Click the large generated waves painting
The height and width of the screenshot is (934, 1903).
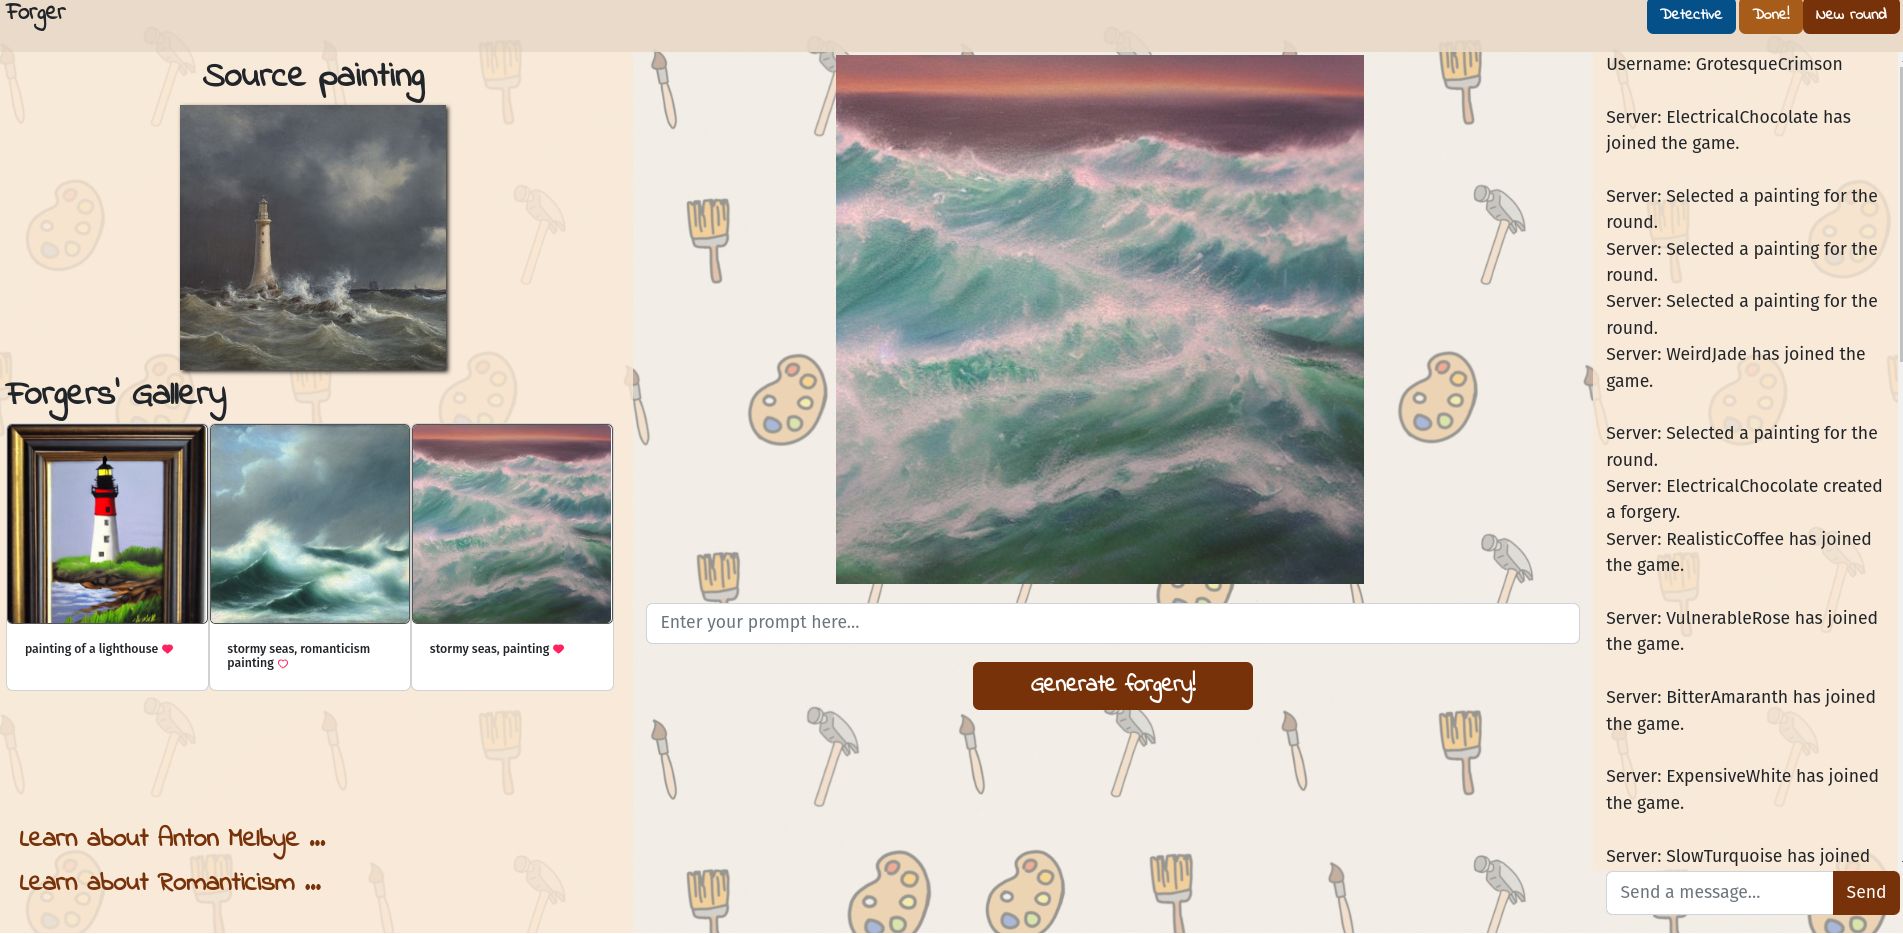click(x=1100, y=319)
